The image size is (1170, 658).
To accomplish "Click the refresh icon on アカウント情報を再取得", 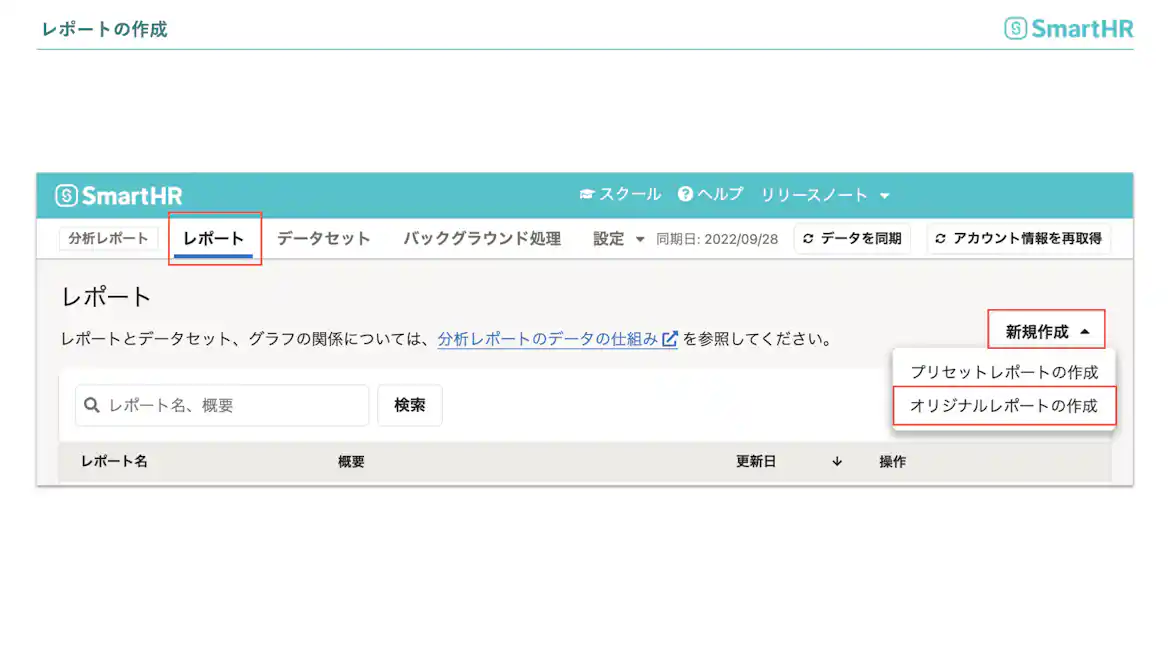I will pyautogui.click(x=940, y=238).
